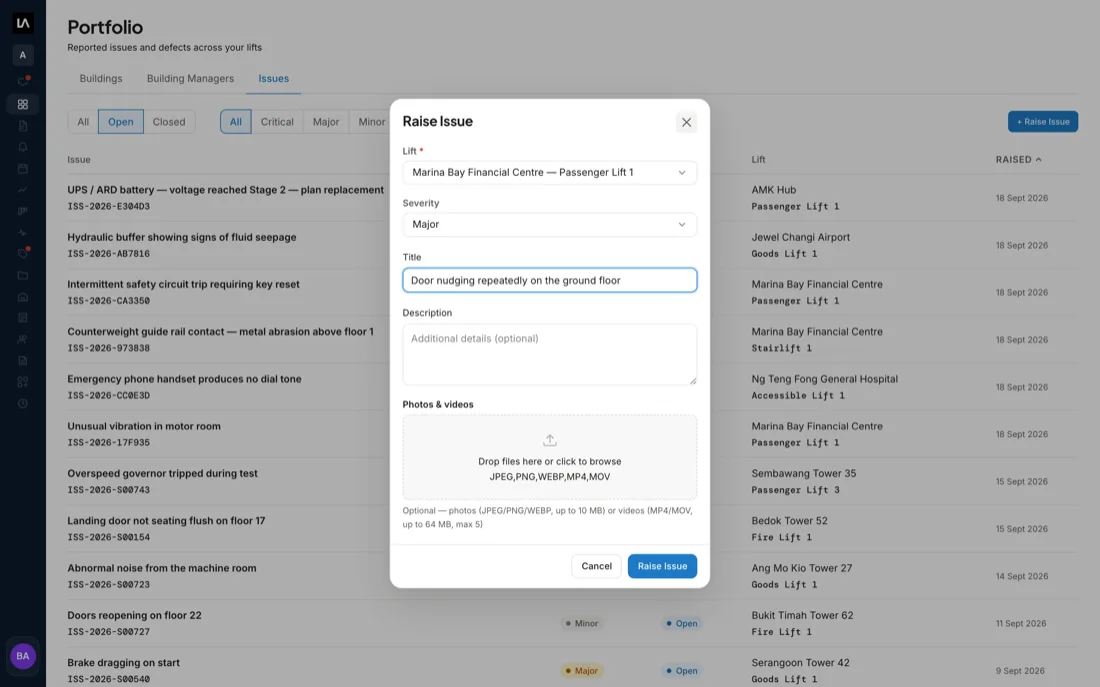1100x687 pixels.
Task: Open the pulse activity icon in the sidebar
Action: [22, 232]
